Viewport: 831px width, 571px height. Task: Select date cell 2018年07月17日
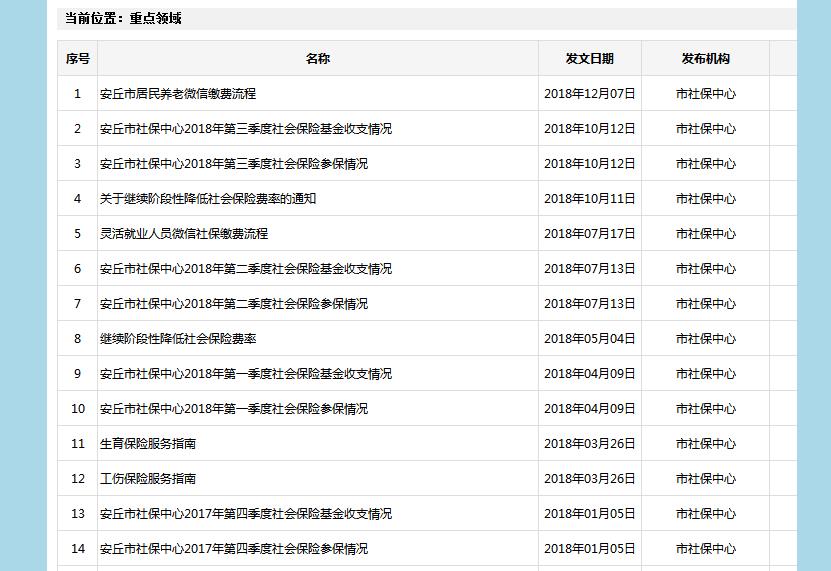click(x=589, y=234)
